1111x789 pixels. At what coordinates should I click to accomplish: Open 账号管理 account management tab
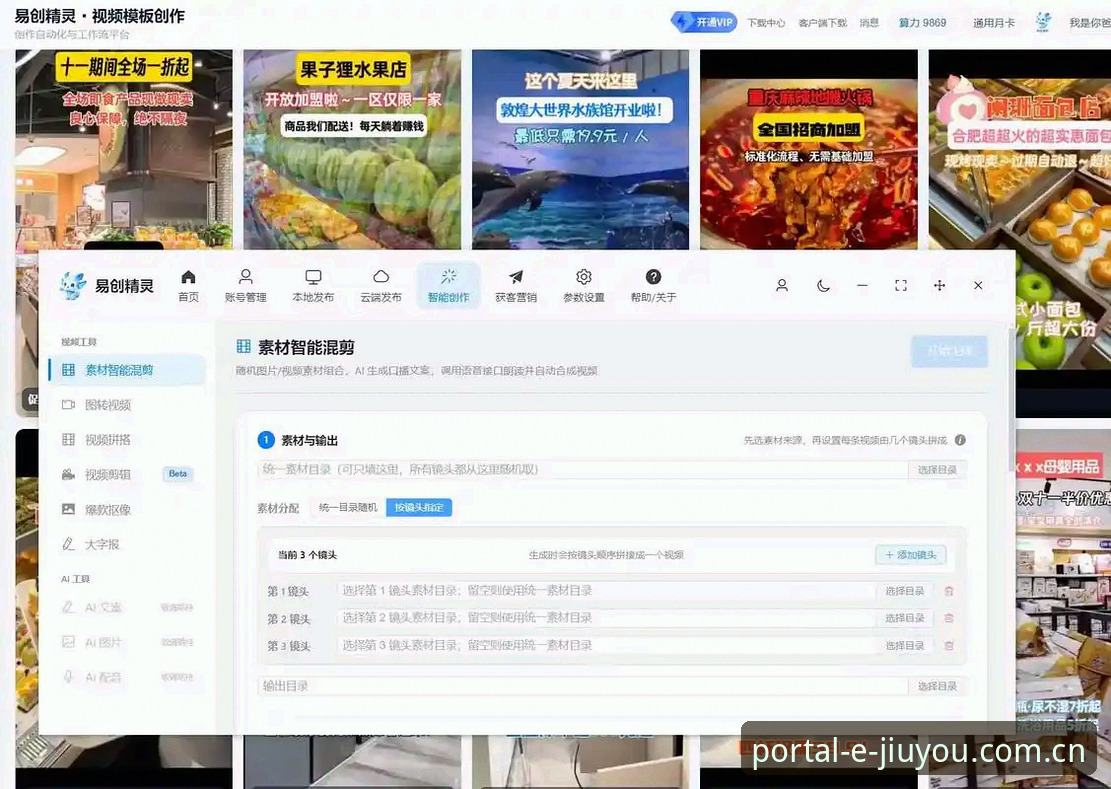(246, 285)
